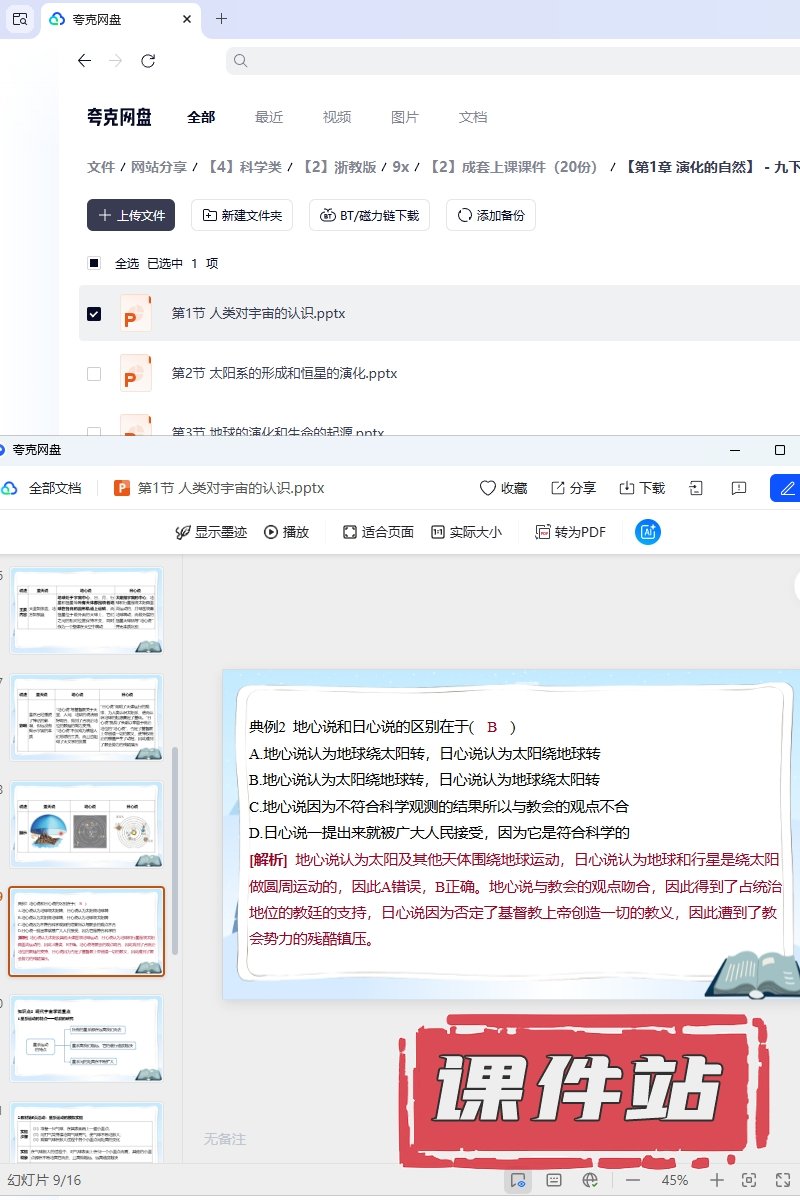The width and height of the screenshot is (800, 1200).
Task: Click the blue pen edit icon
Action: [787, 488]
